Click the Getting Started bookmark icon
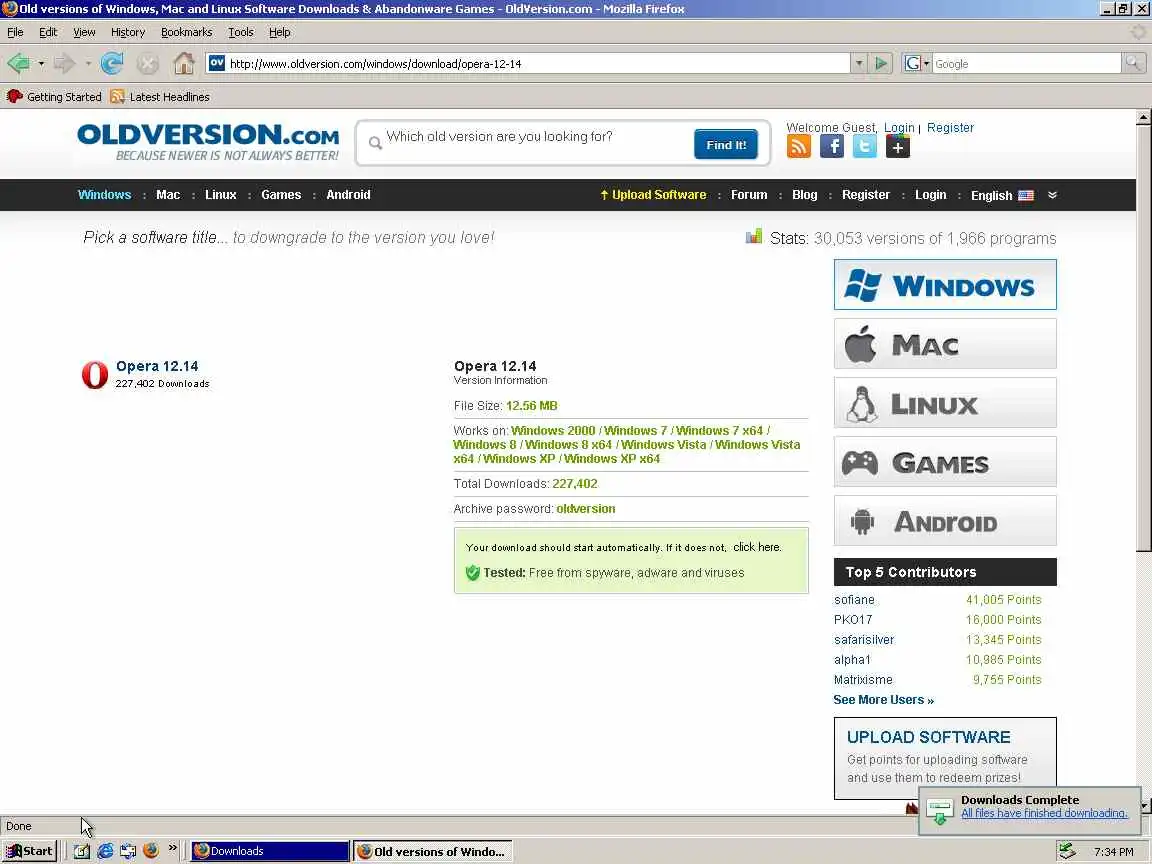 coord(14,96)
